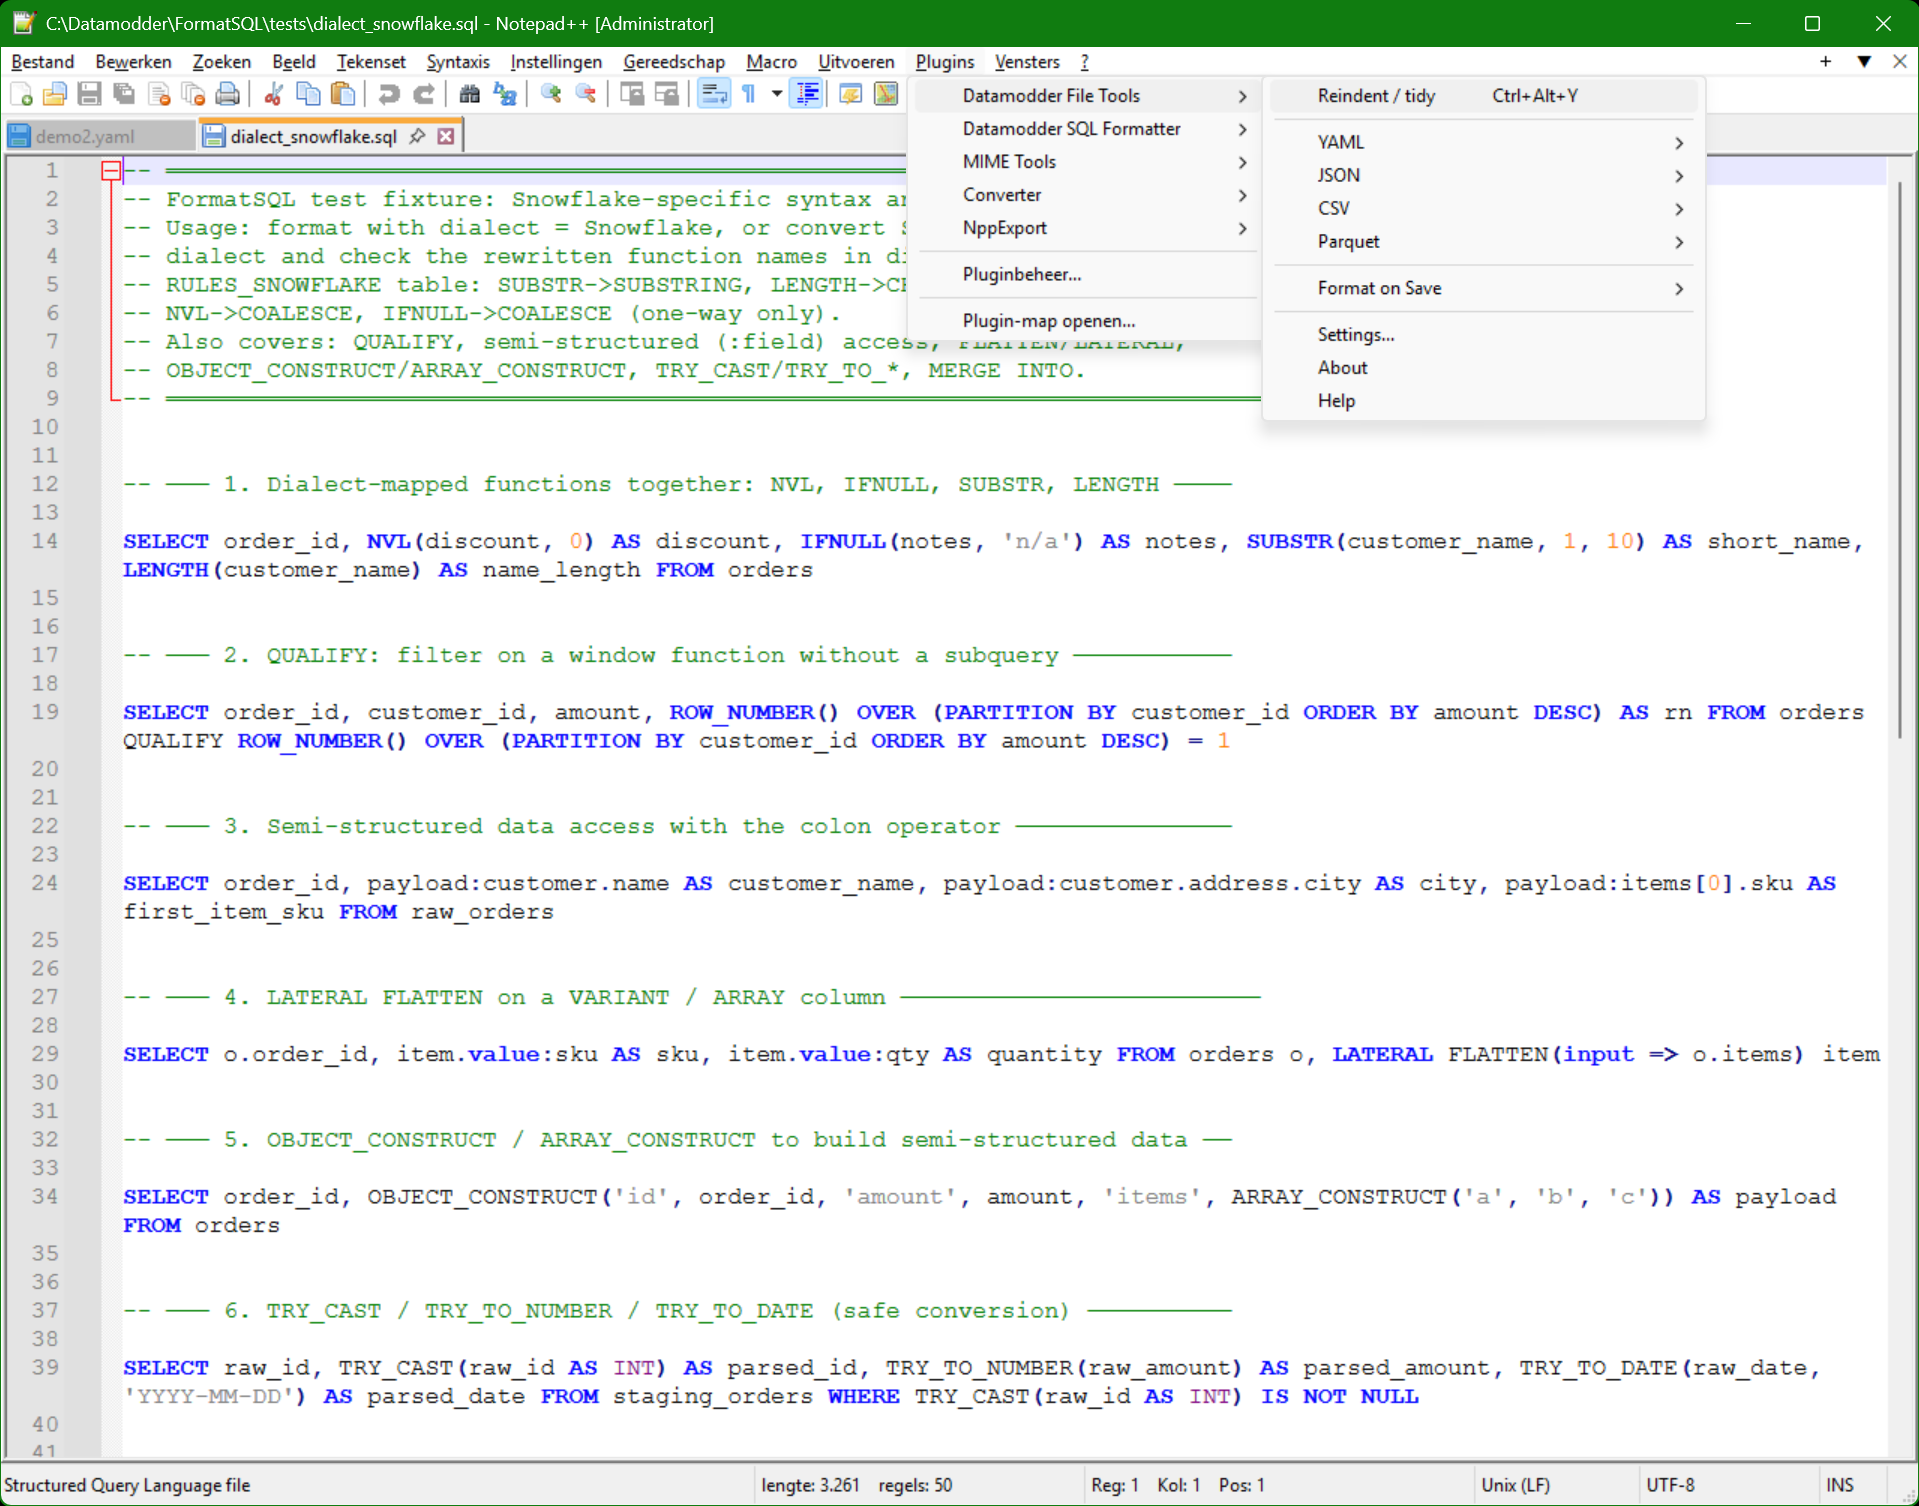
Task: Open user-defined language dialog icon
Action: pyautogui.click(x=850, y=94)
